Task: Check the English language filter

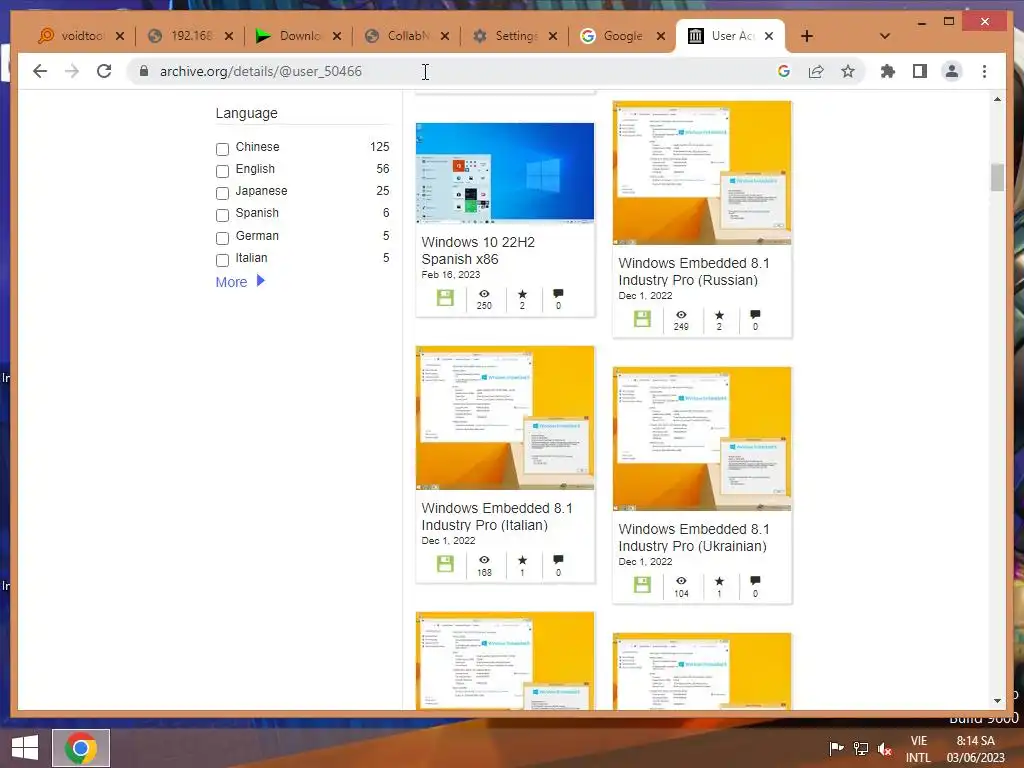Action: [x=223, y=171]
